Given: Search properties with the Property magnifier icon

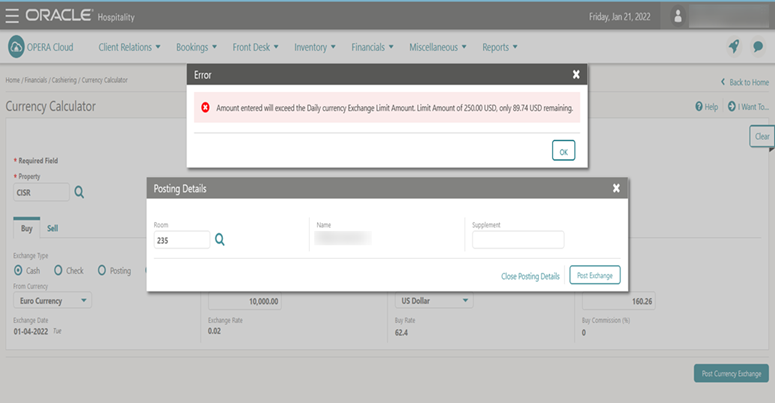Looking at the screenshot, I should click(x=79, y=192).
